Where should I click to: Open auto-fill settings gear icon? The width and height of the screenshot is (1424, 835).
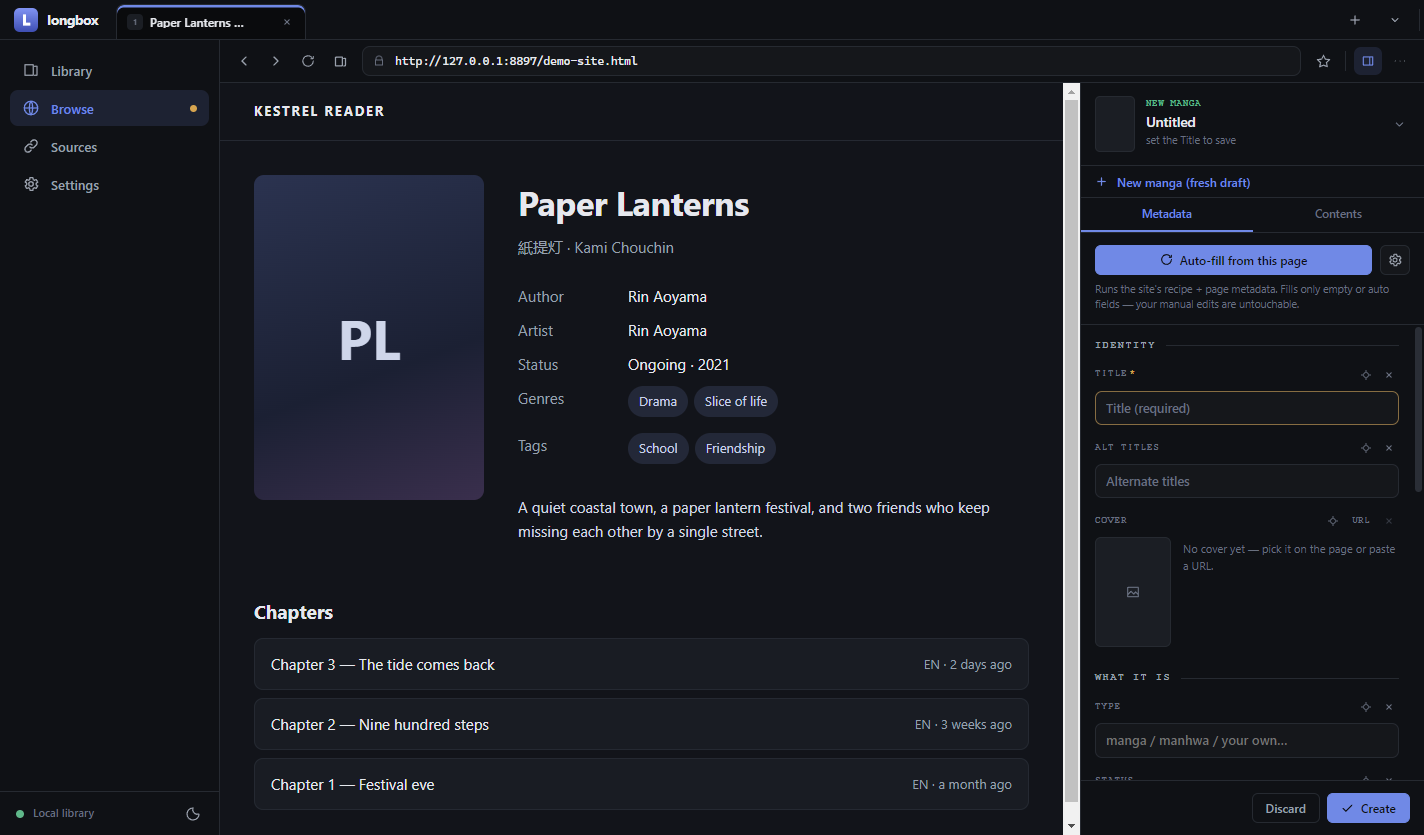pos(1395,260)
